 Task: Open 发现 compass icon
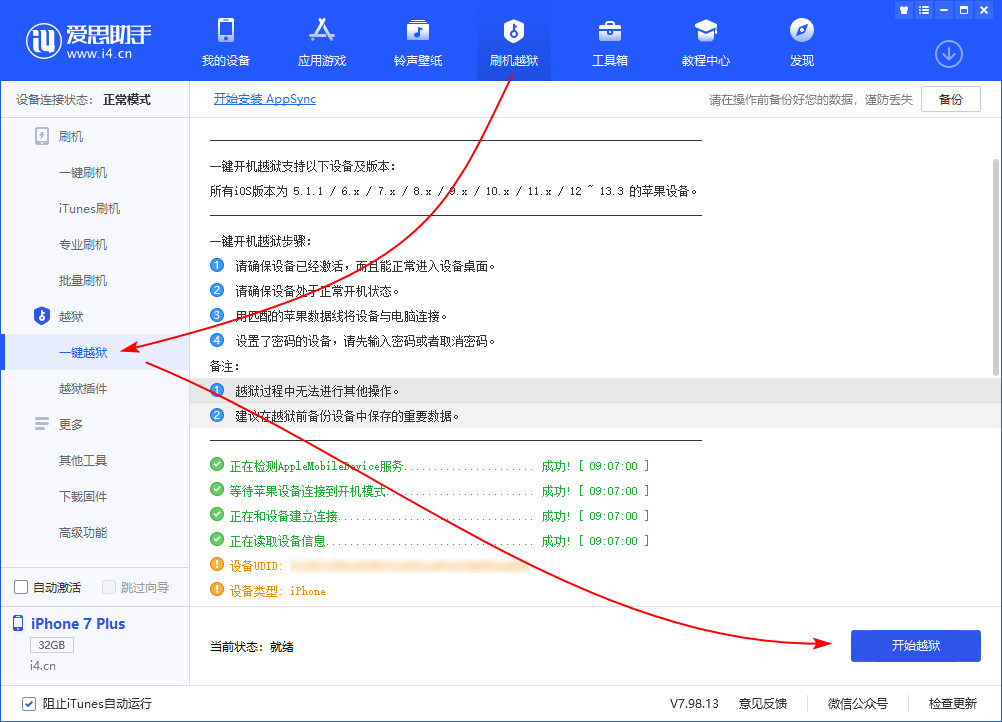[801, 31]
